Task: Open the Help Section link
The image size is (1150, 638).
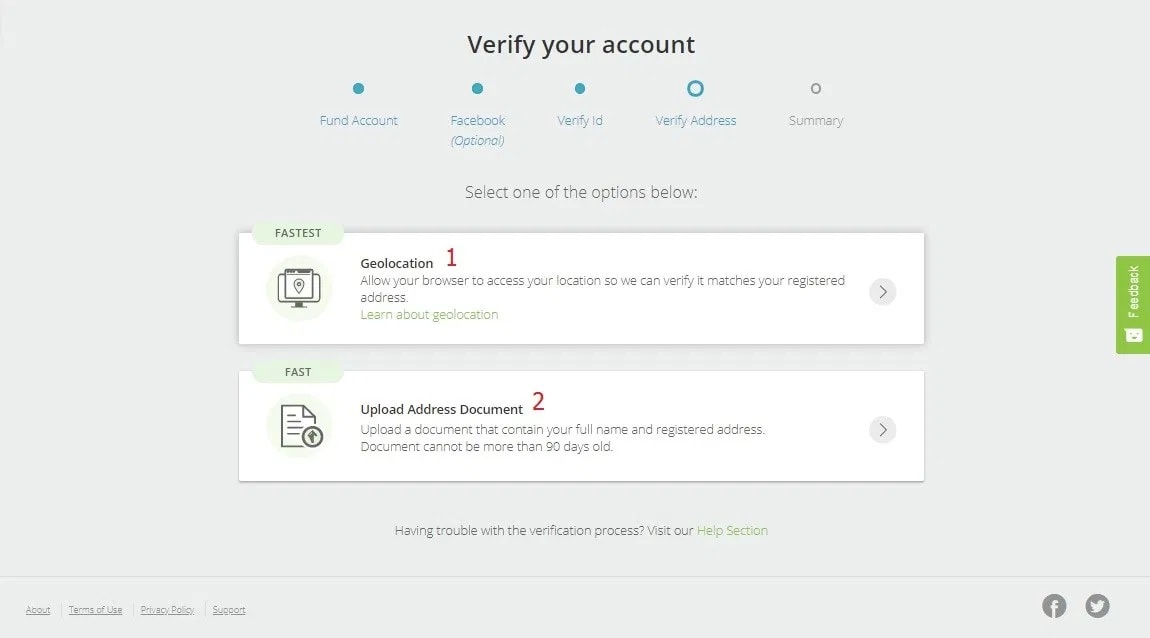Action: point(732,530)
